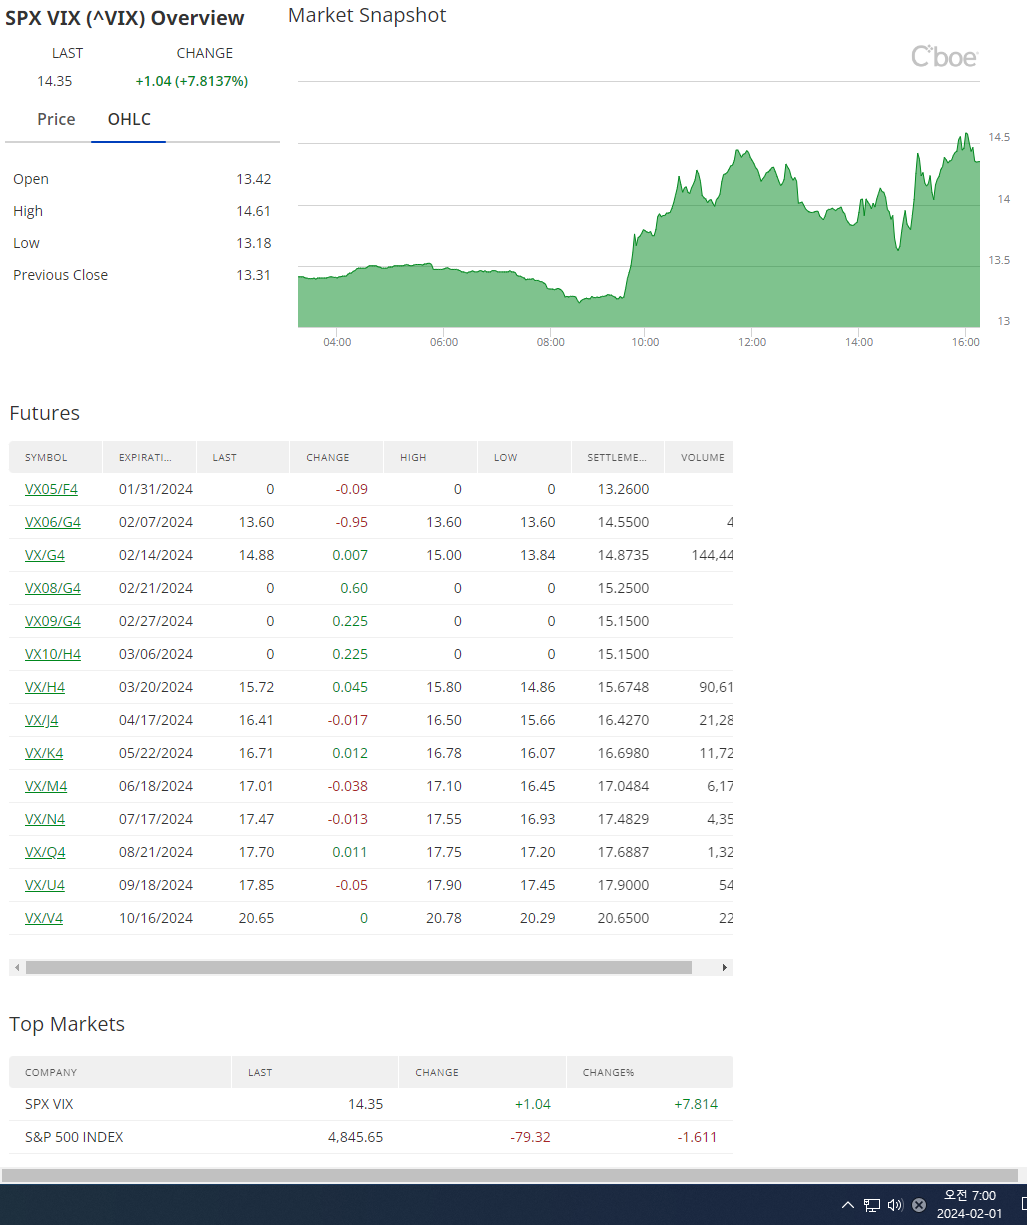Click the High value 14.61

pyautogui.click(x=253, y=211)
